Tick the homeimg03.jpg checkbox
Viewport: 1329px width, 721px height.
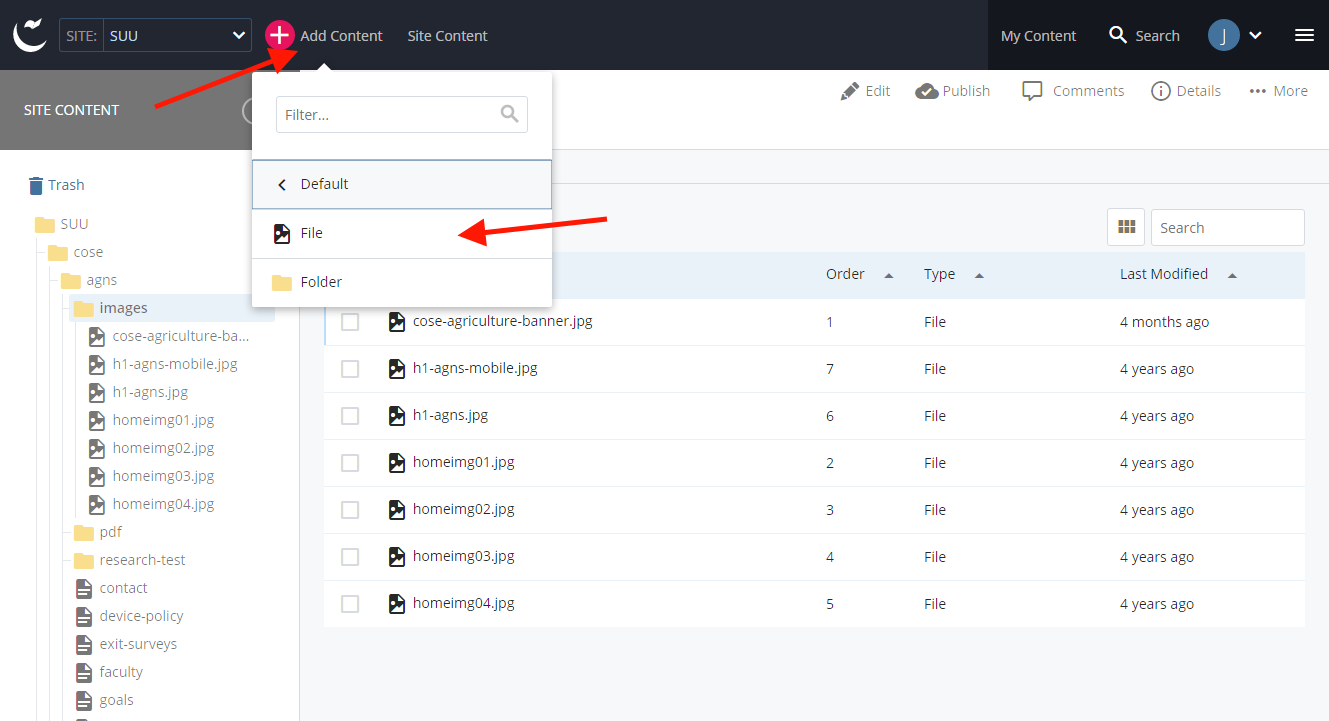tap(350, 557)
